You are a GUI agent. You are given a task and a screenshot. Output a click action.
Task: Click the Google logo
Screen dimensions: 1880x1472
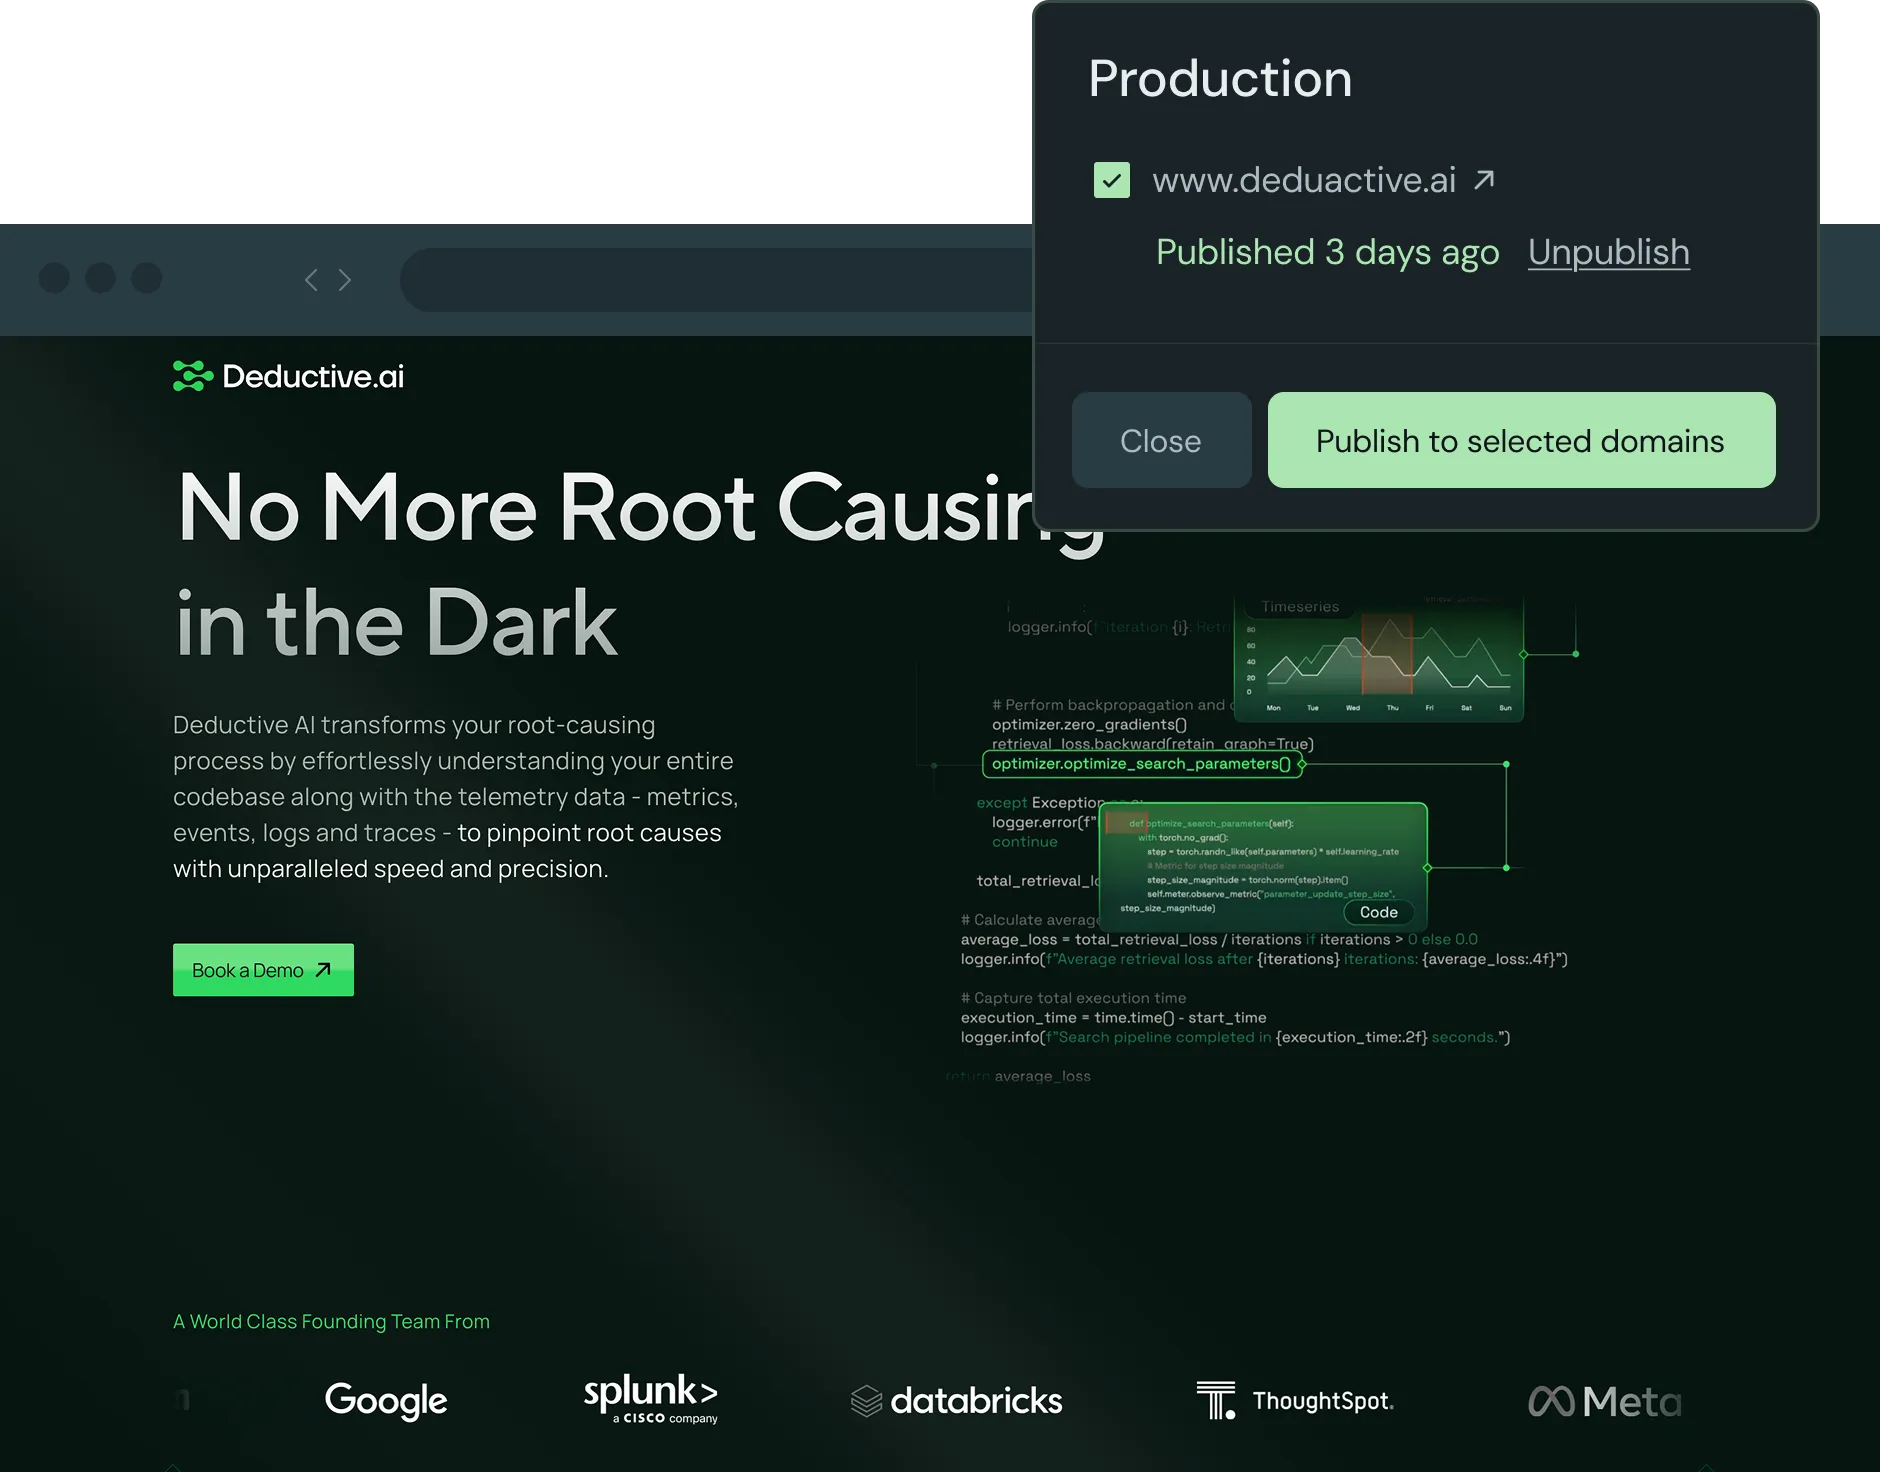coord(386,1400)
